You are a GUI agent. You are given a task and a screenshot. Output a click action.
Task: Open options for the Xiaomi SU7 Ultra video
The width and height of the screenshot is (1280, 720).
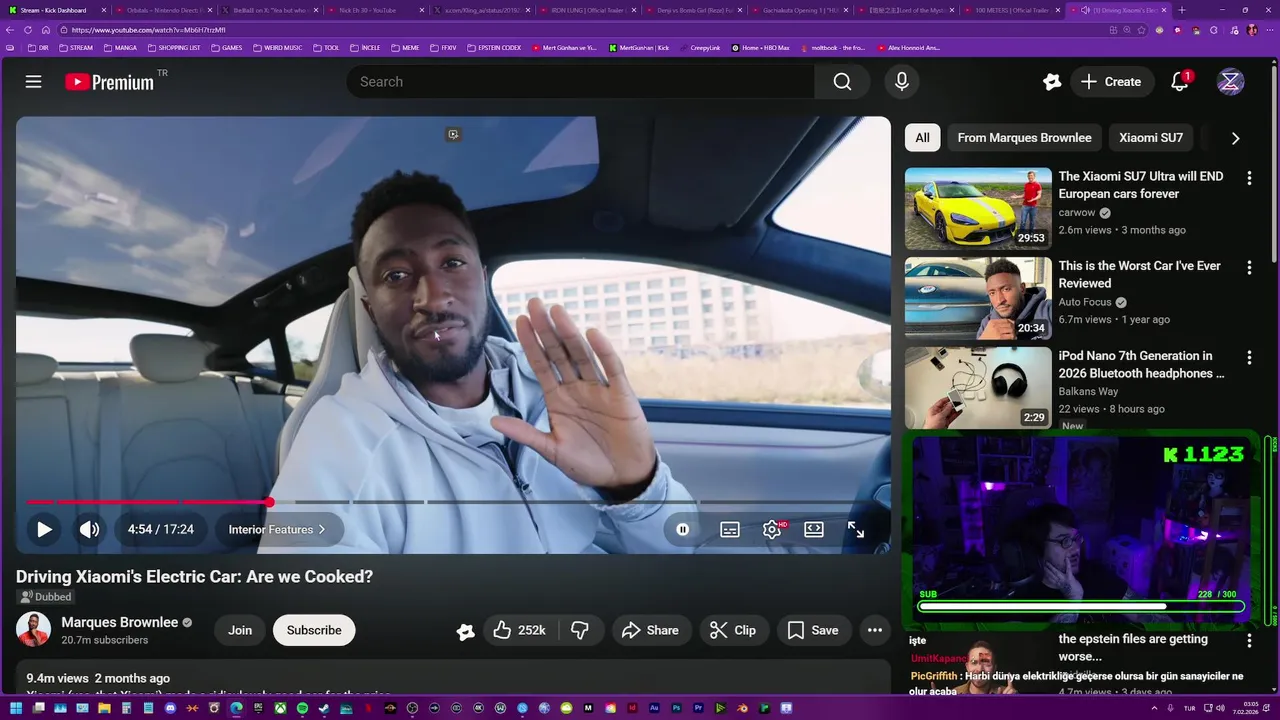1249,178
